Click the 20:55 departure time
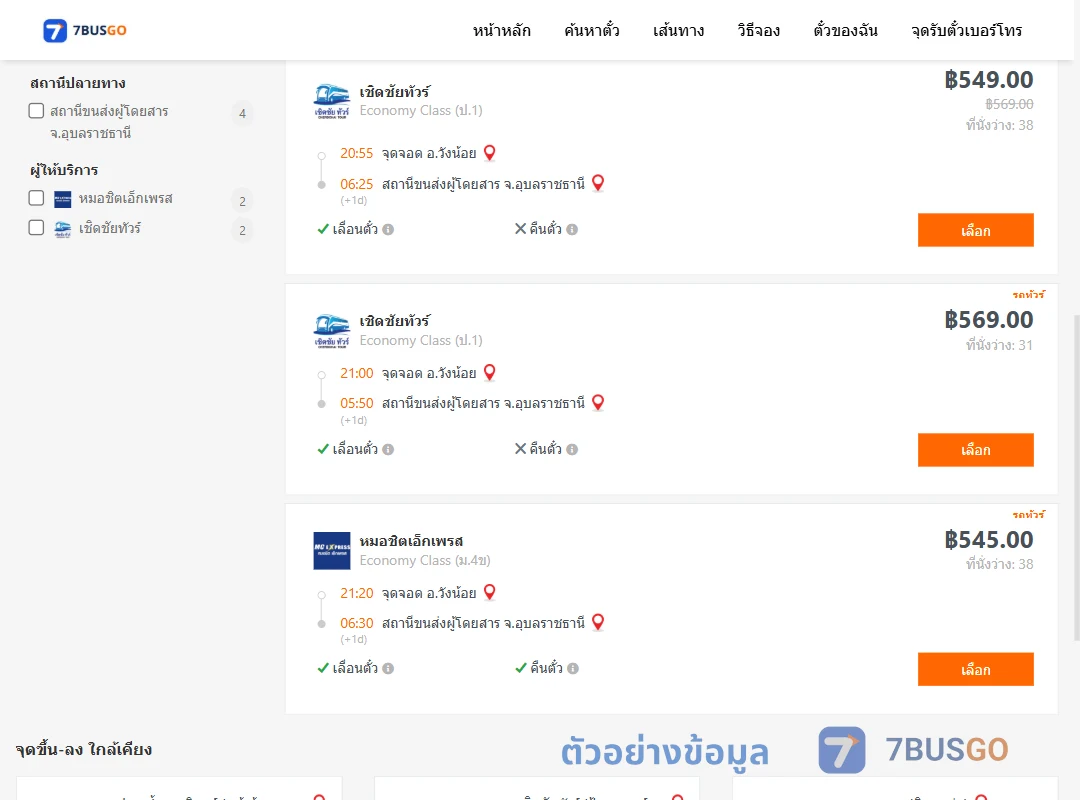The width and height of the screenshot is (1080, 800). tap(356, 154)
